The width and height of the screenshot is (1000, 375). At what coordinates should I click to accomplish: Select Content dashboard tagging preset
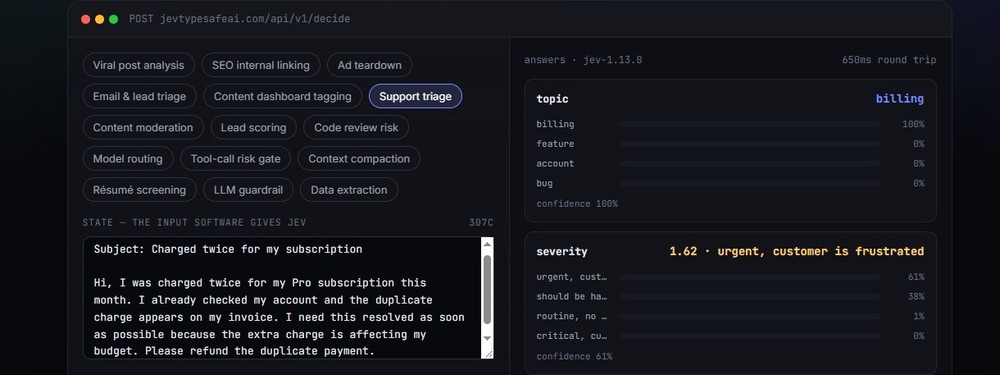[283, 96]
